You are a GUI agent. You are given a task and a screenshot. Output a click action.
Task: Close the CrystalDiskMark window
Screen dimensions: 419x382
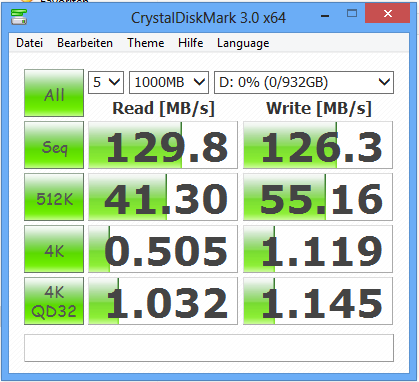click(388, 14)
